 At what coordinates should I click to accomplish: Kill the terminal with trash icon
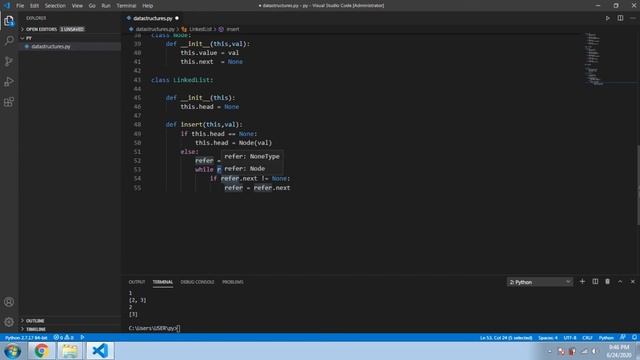[x=607, y=282]
